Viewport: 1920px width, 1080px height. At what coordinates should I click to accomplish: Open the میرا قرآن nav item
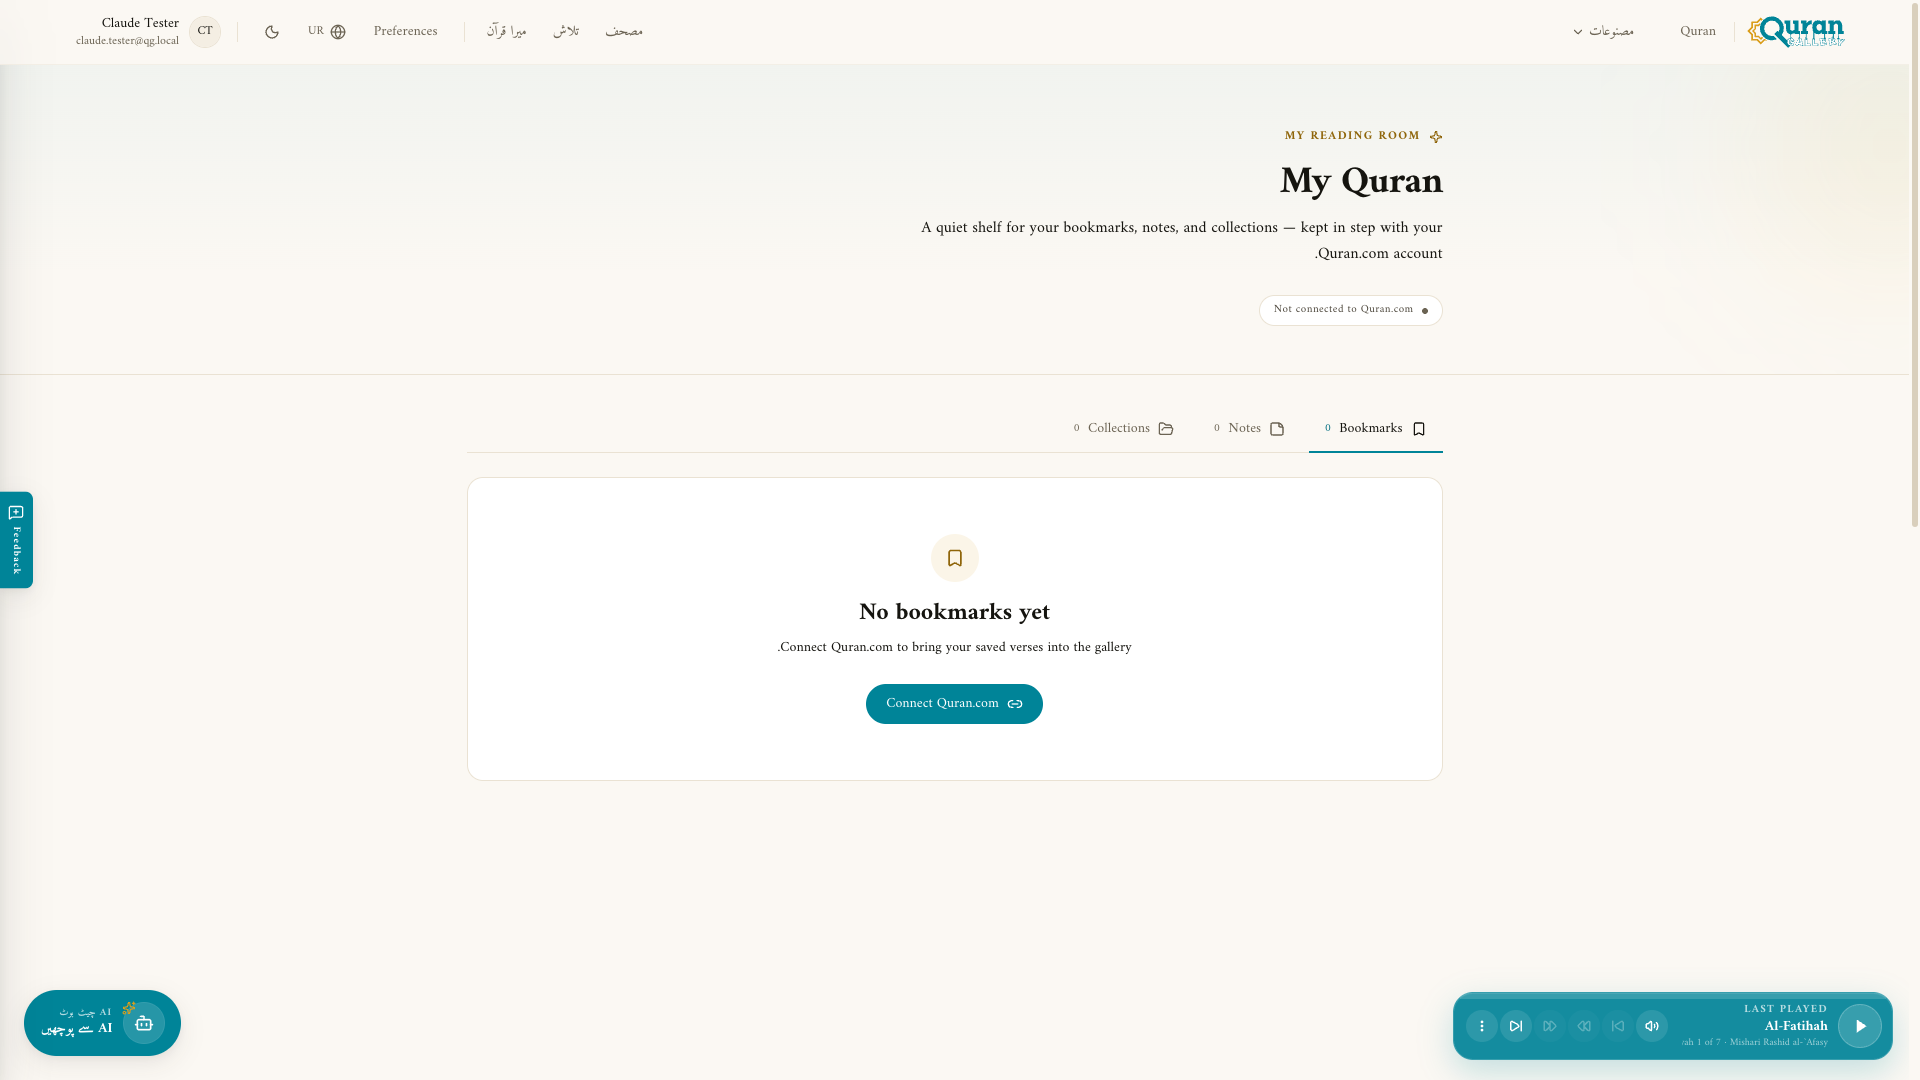(507, 32)
